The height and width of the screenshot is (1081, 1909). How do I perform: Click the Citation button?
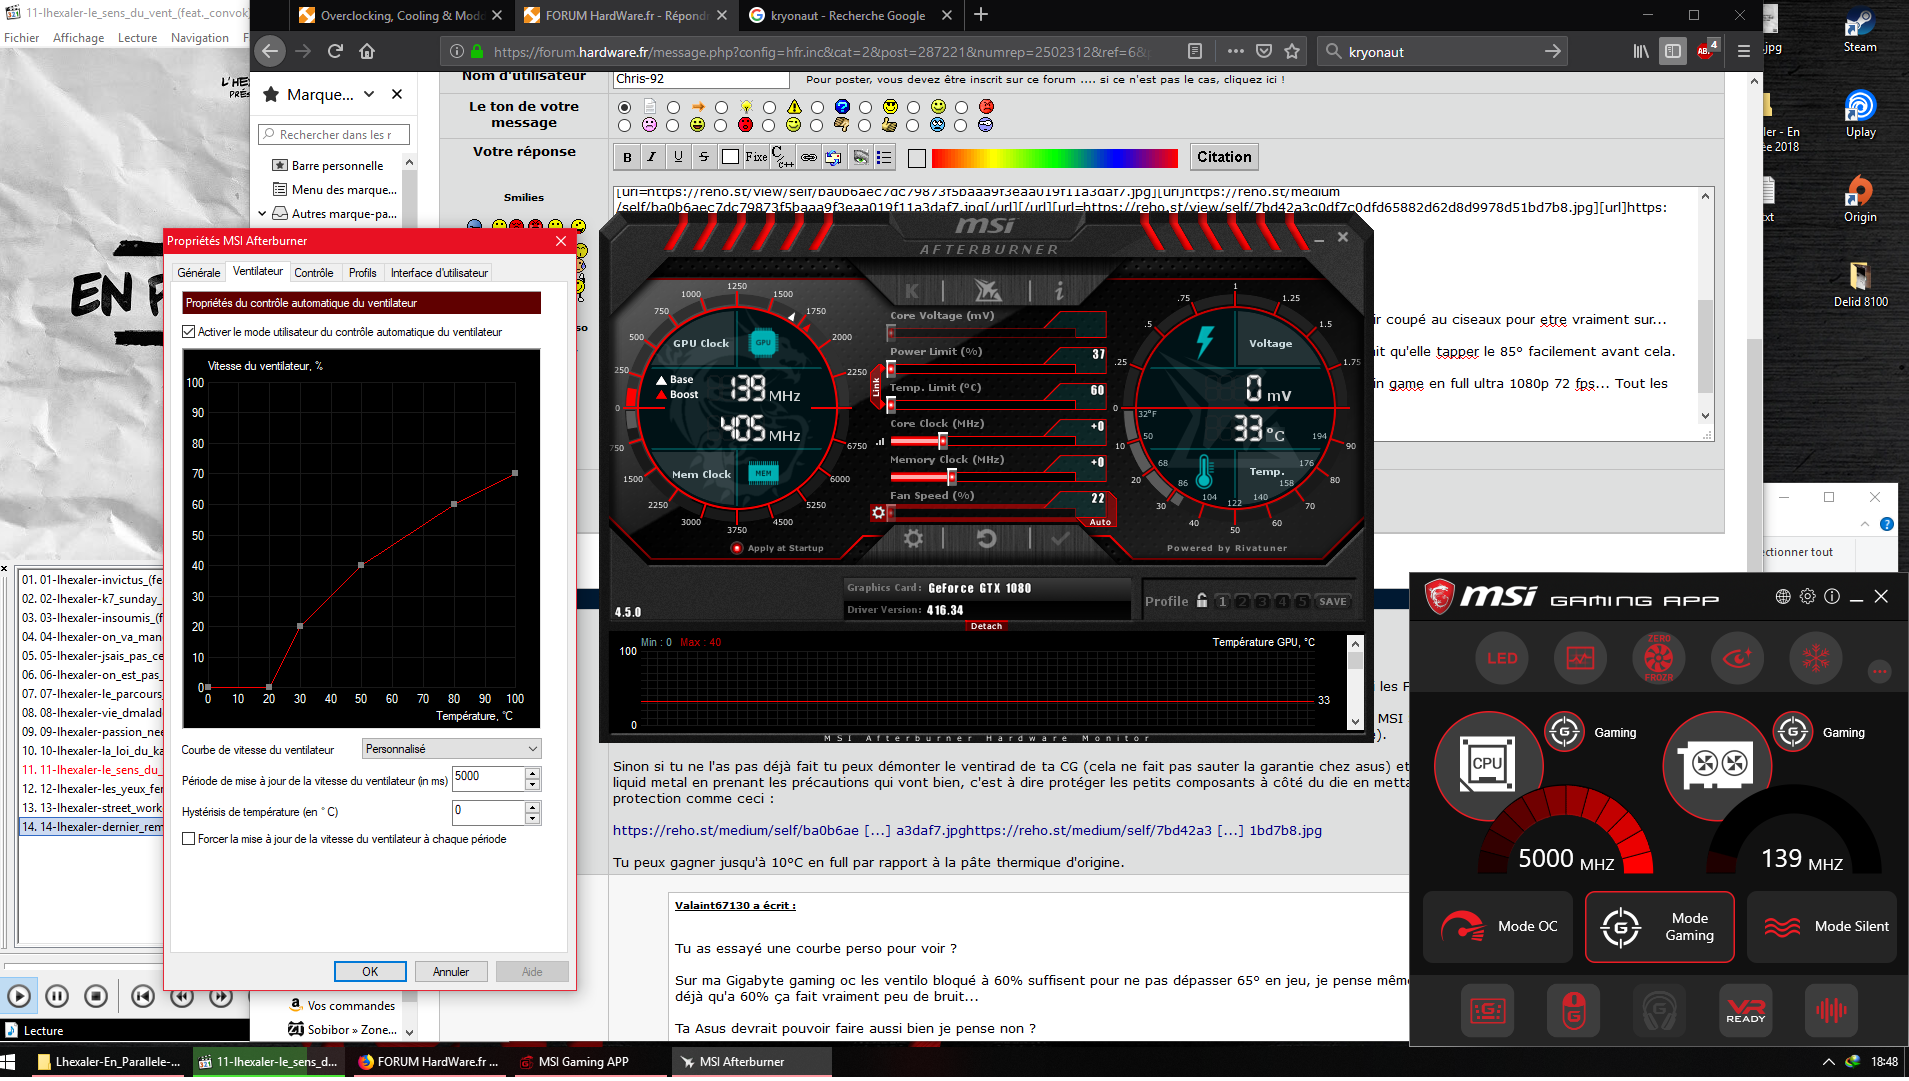1224,157
